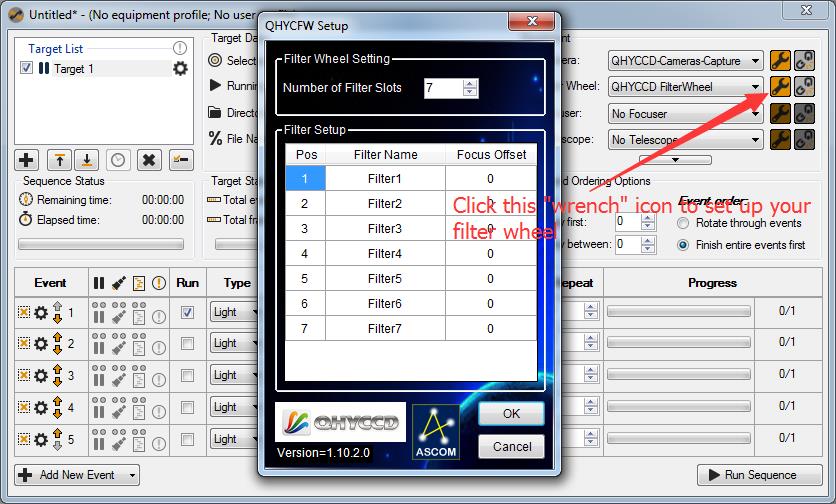Open camera wrench settings icon

click(780, 60)
